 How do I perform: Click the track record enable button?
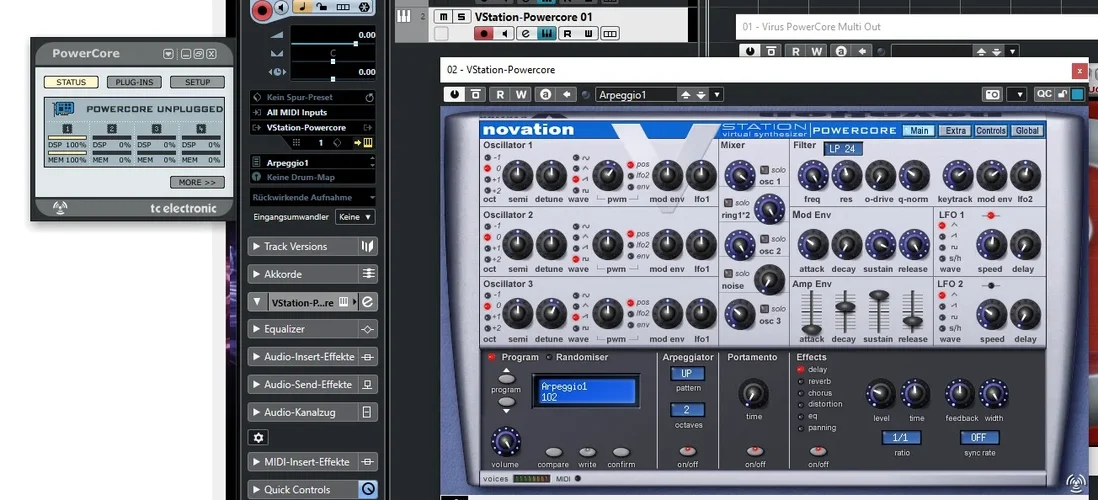tap(483, 33)
